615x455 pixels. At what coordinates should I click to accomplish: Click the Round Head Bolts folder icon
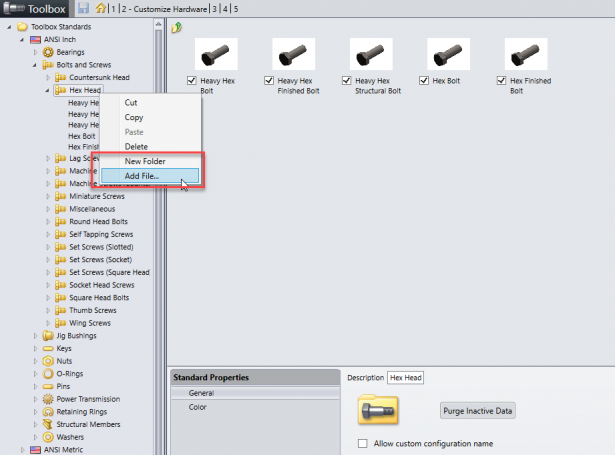tap(60, 222)
